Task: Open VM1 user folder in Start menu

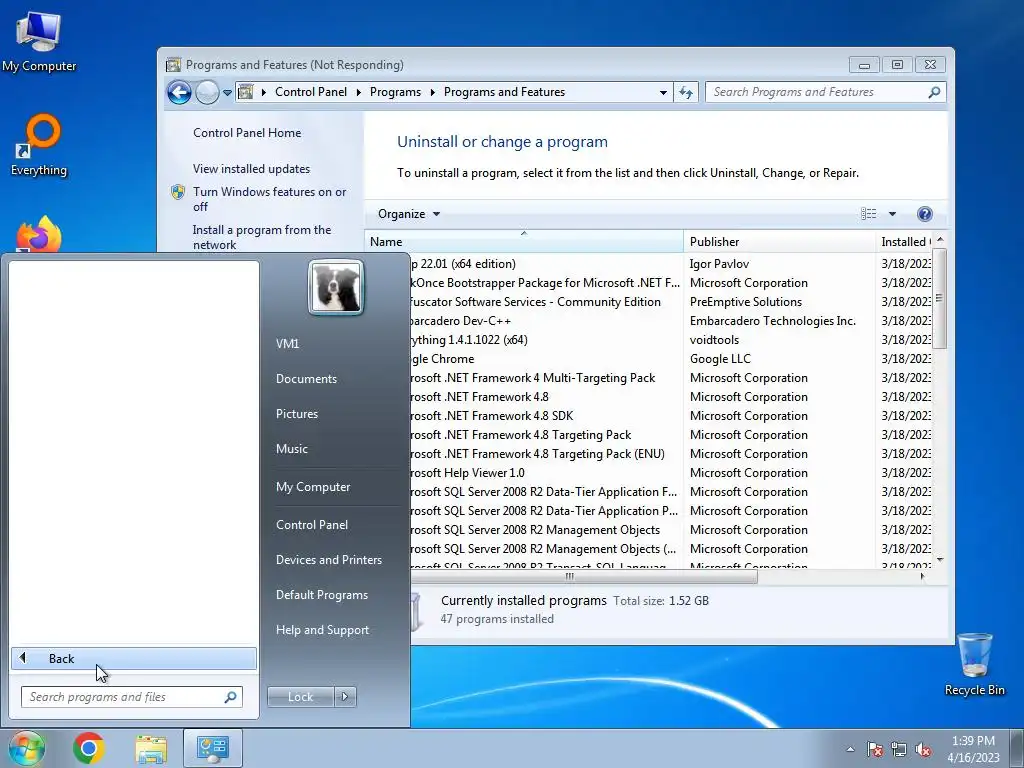Action: [287, 344]
